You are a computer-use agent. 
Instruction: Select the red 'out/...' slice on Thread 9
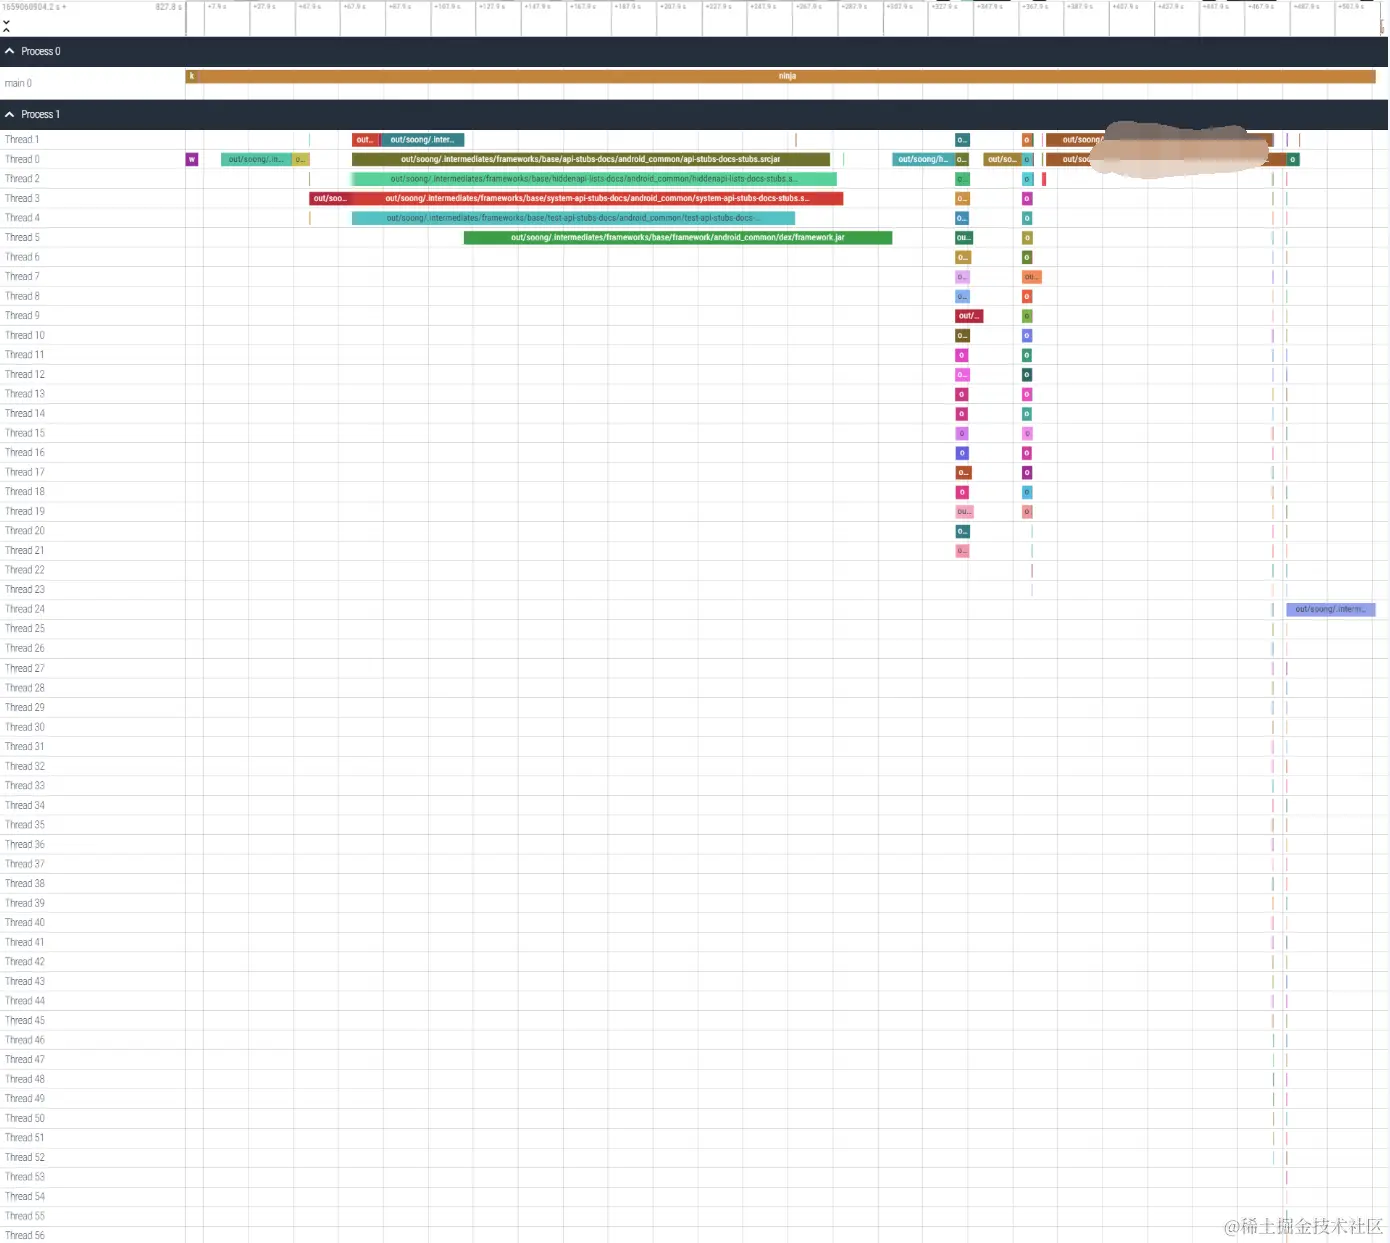tap(969, 316)
